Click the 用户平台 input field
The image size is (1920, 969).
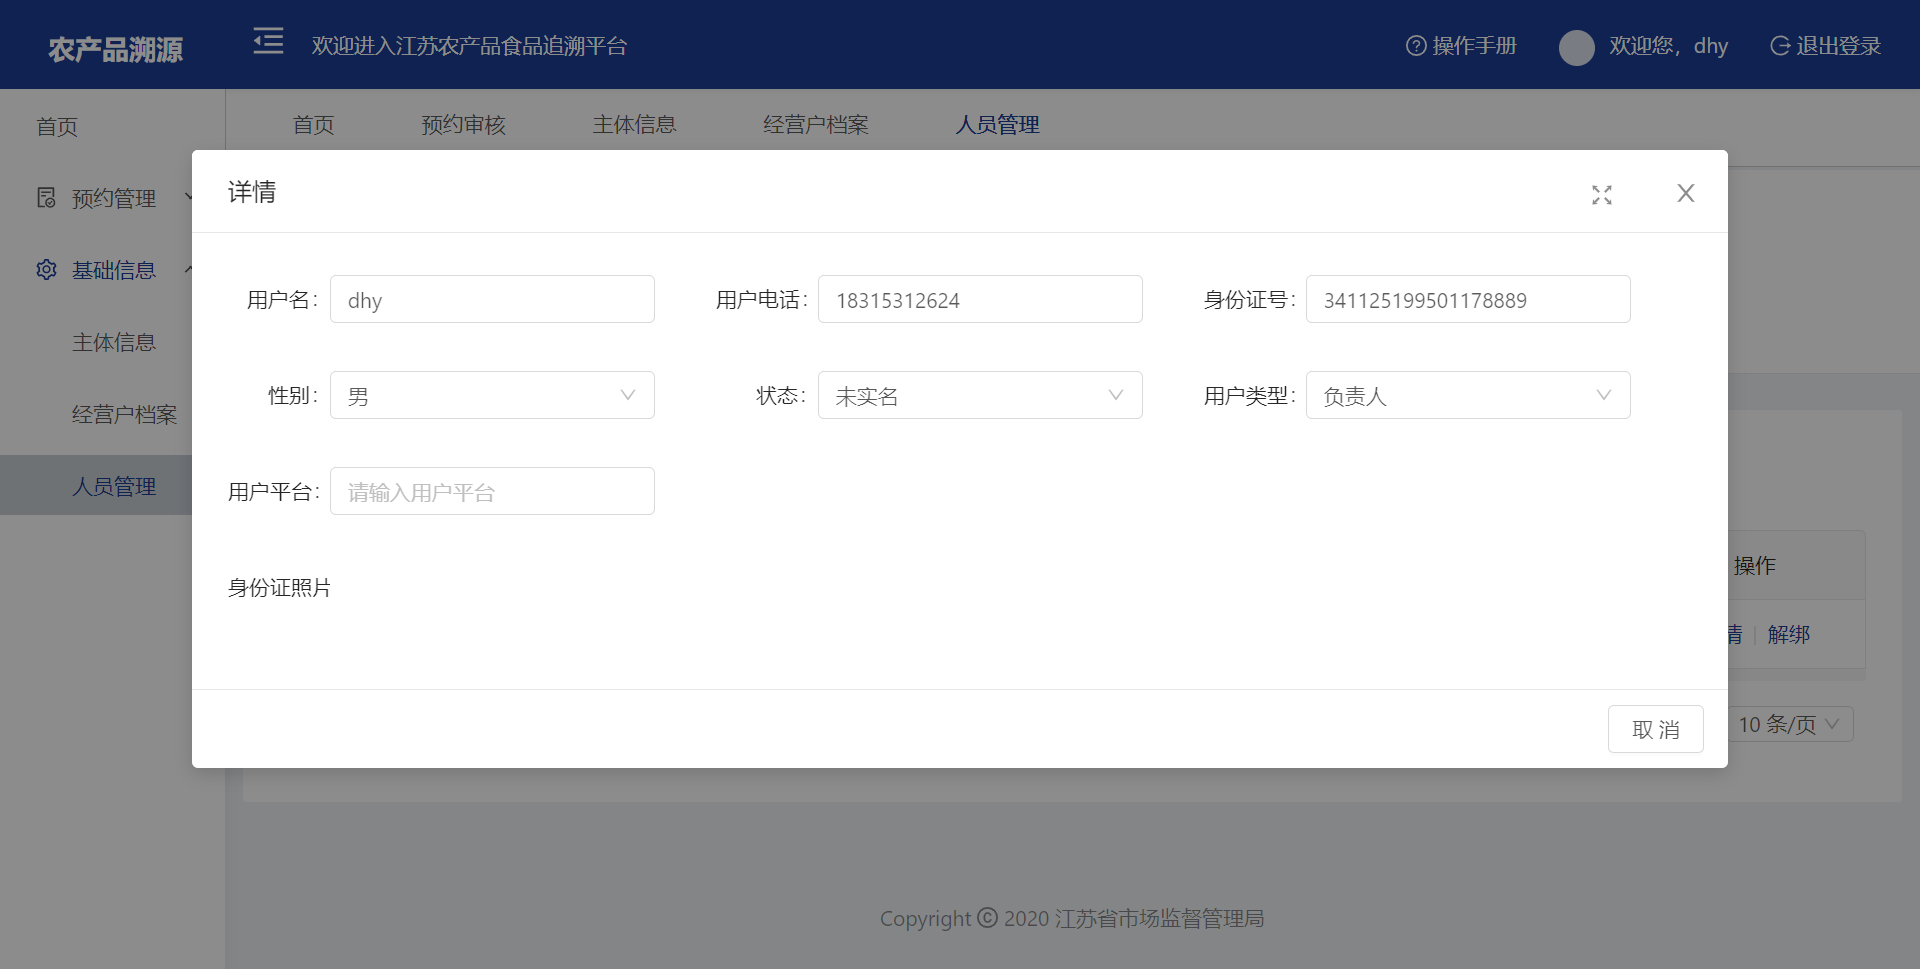click(x=492, y=492)
